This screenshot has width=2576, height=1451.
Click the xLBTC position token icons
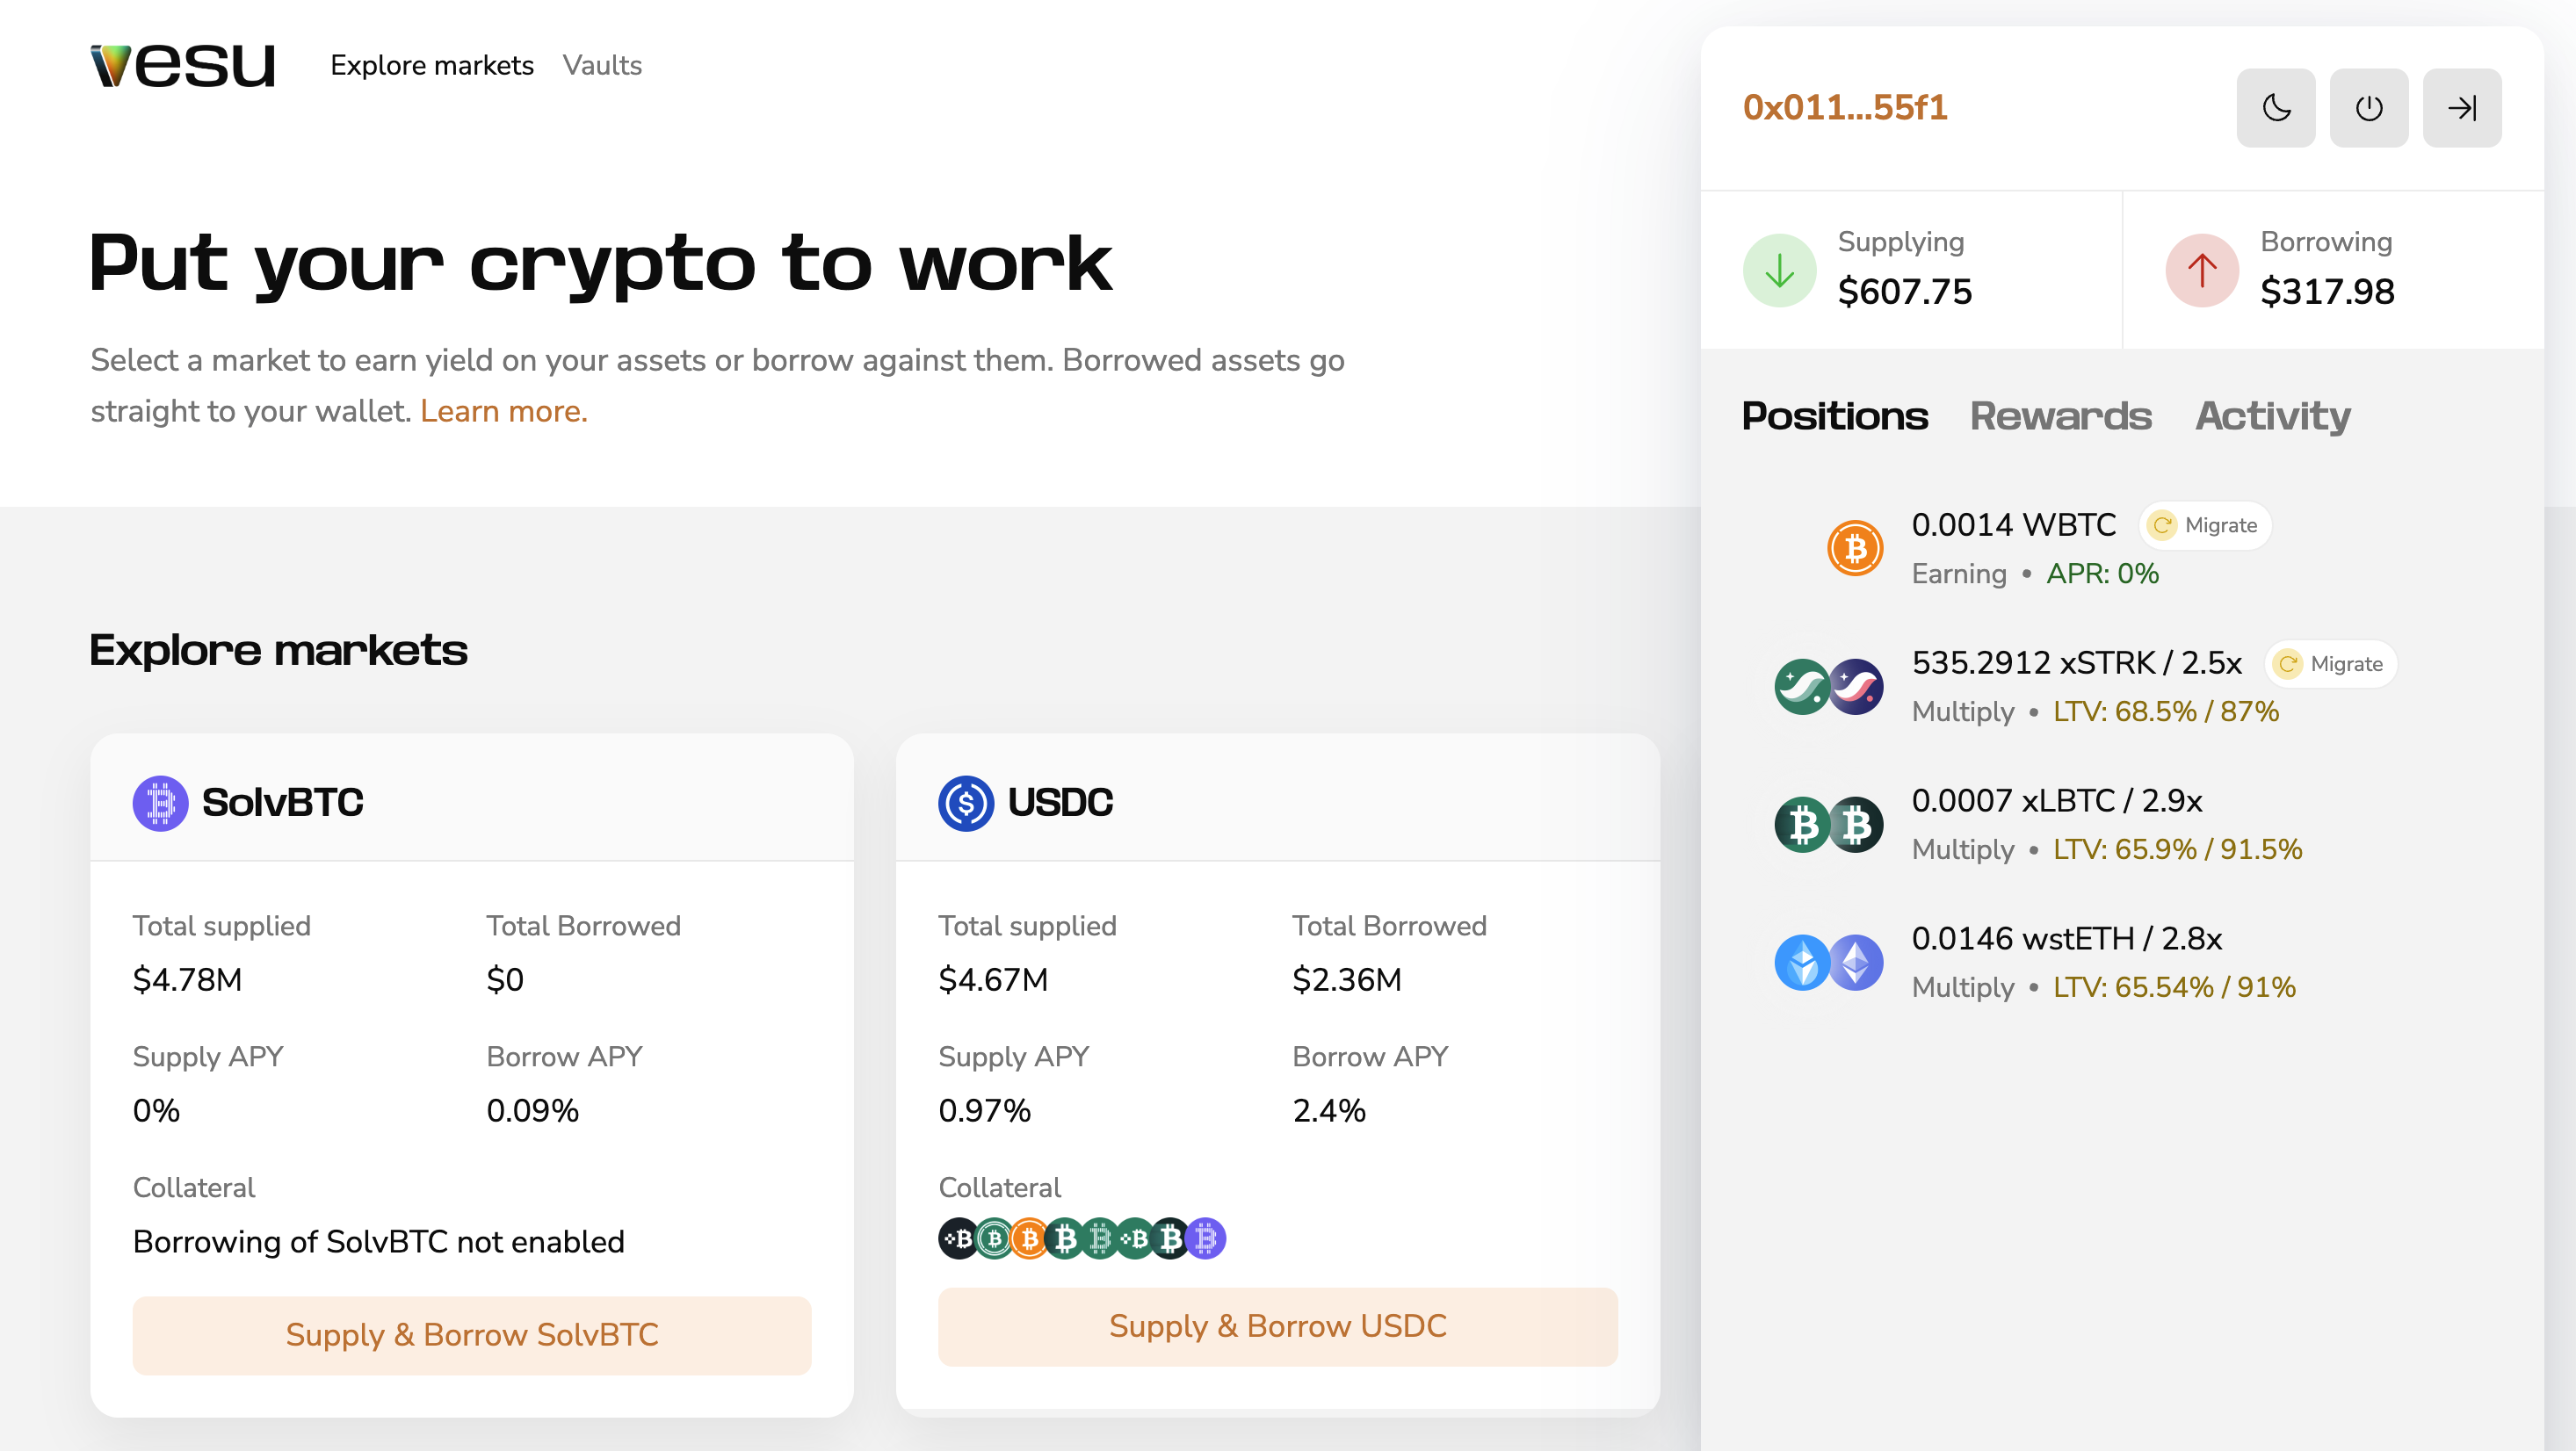pyautogui.click(x=1828, y=824)
